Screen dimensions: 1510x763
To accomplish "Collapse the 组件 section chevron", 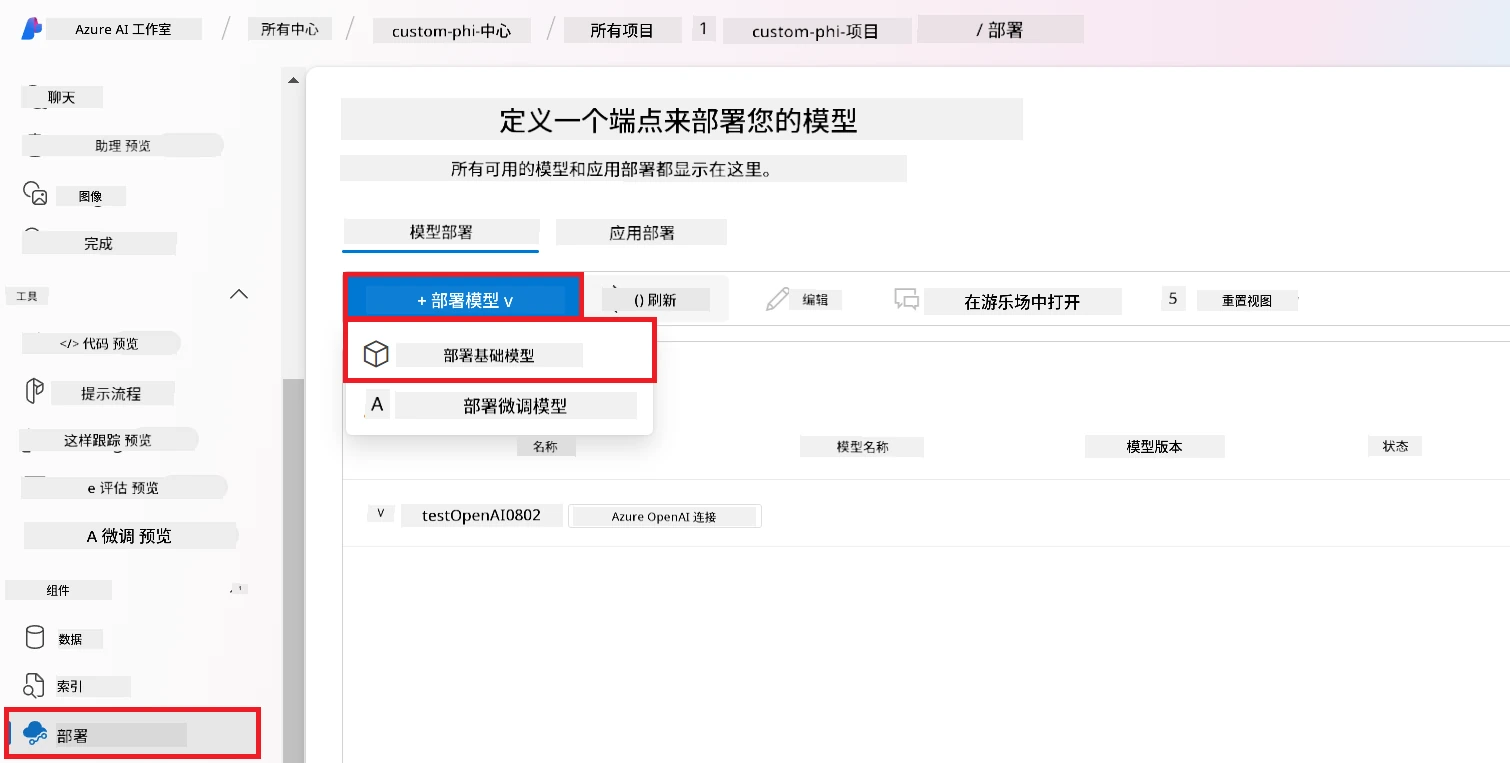I will coord(239,588).
